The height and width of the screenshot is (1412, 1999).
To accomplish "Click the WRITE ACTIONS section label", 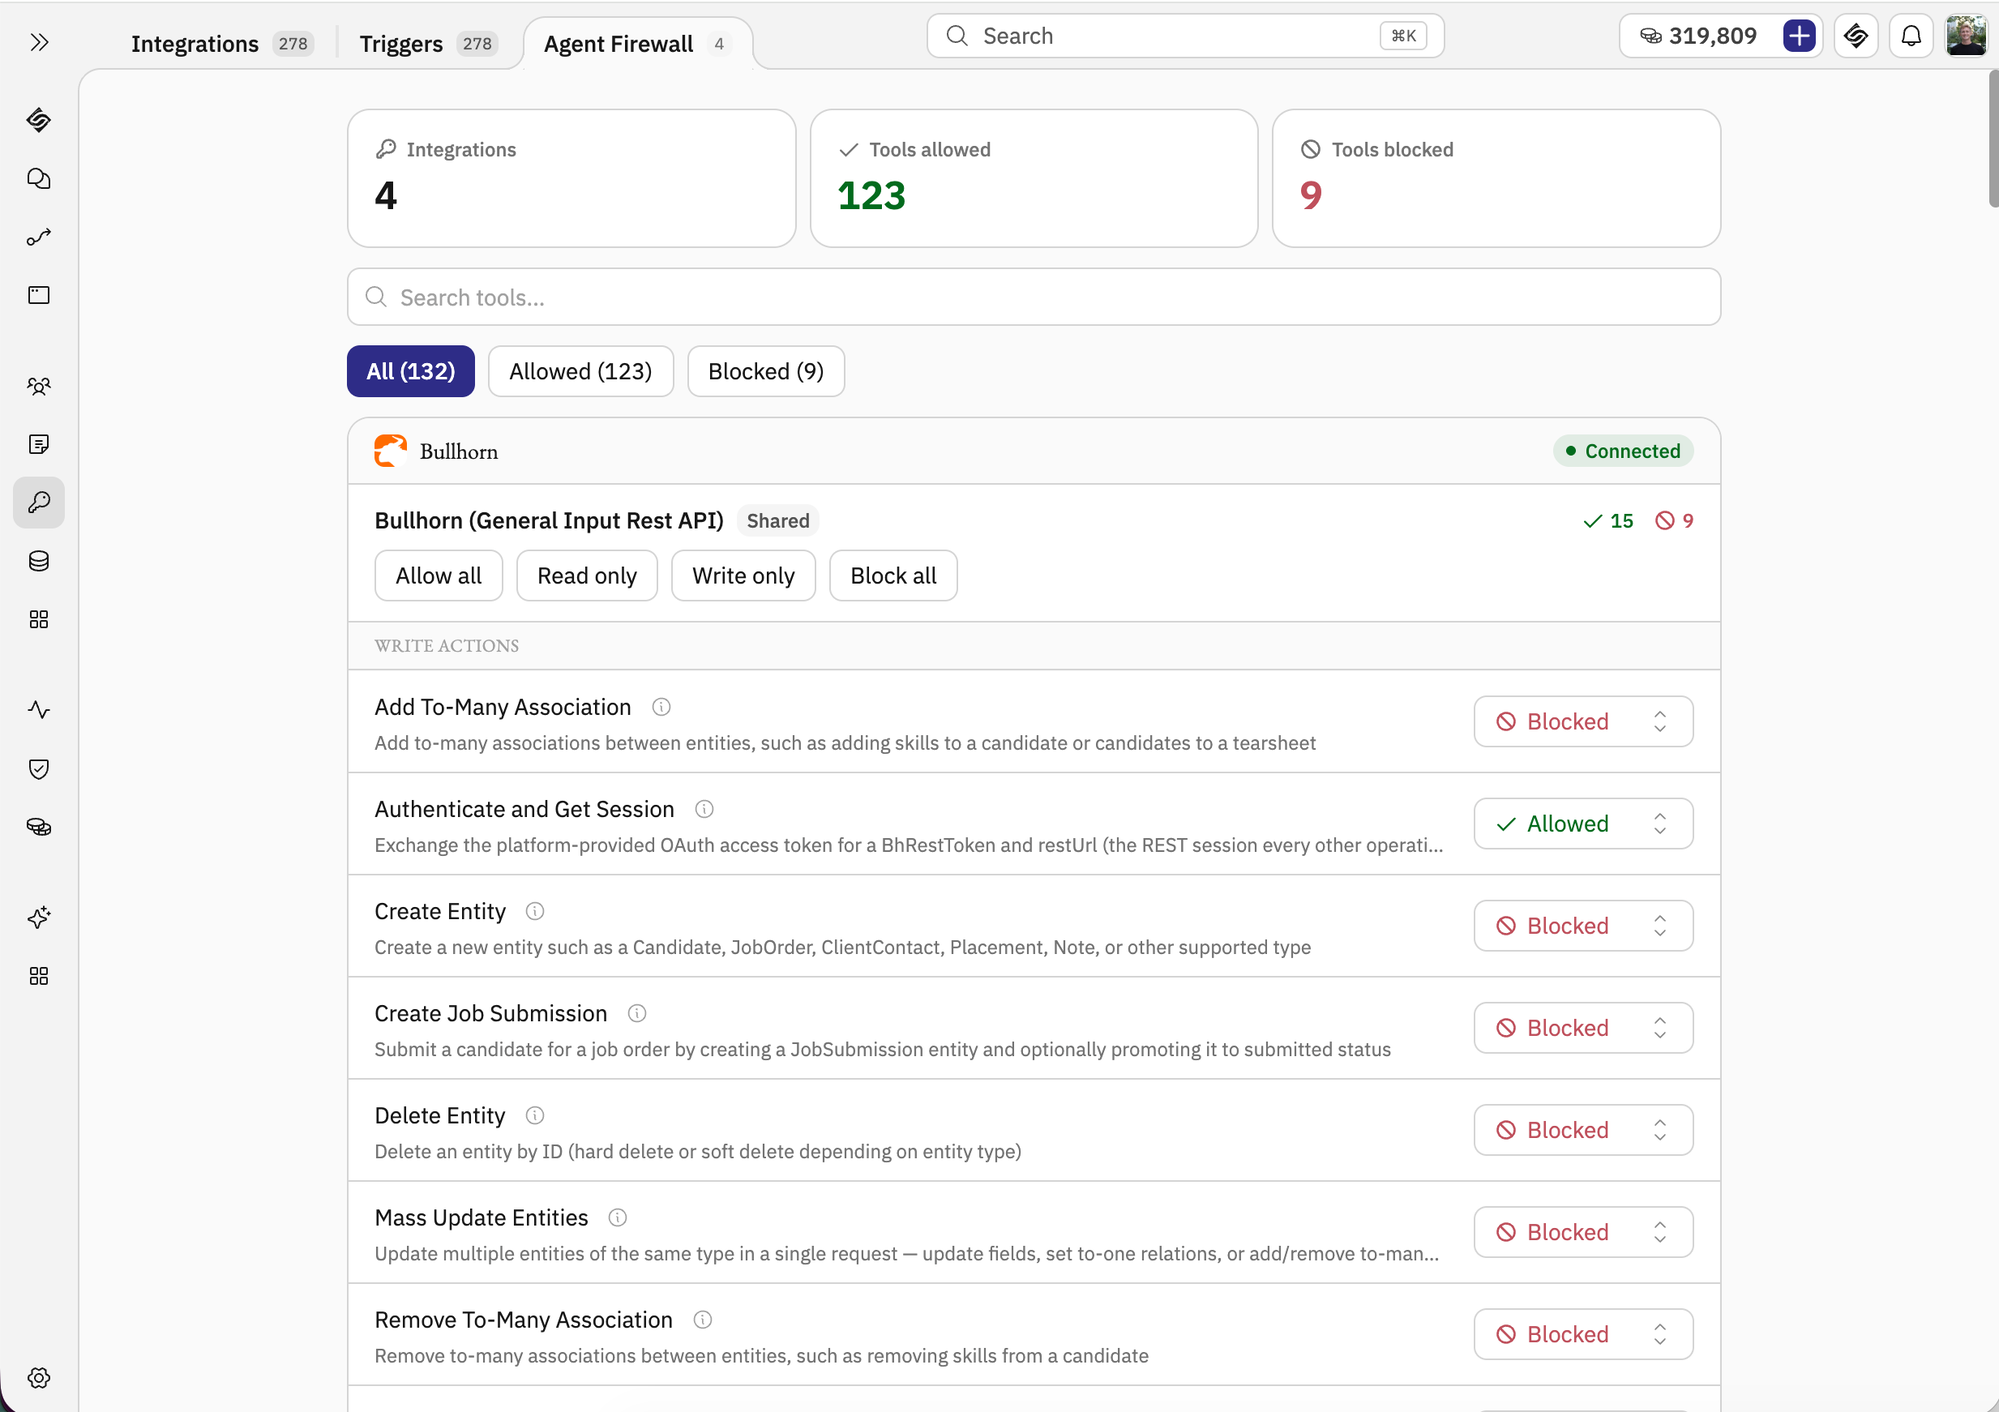I will pos(447,645).
